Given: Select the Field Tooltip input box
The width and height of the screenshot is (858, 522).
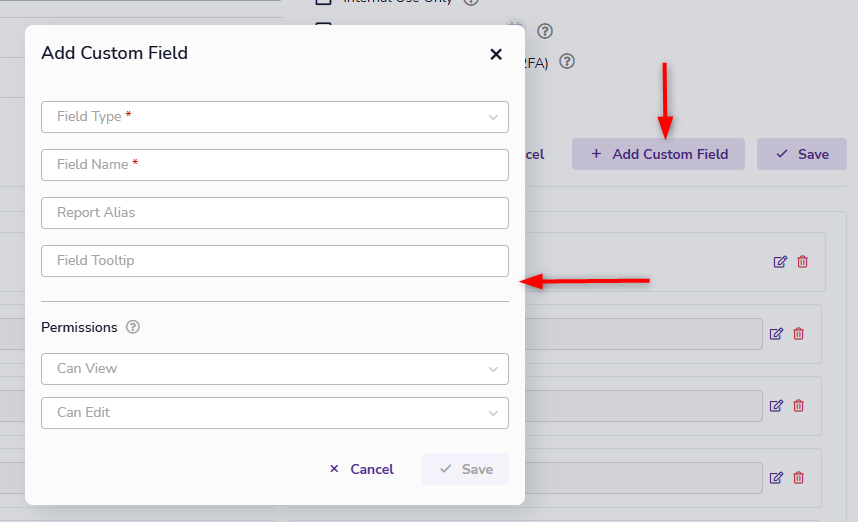Looking at the screenshot, I should [x=274, y=261].
